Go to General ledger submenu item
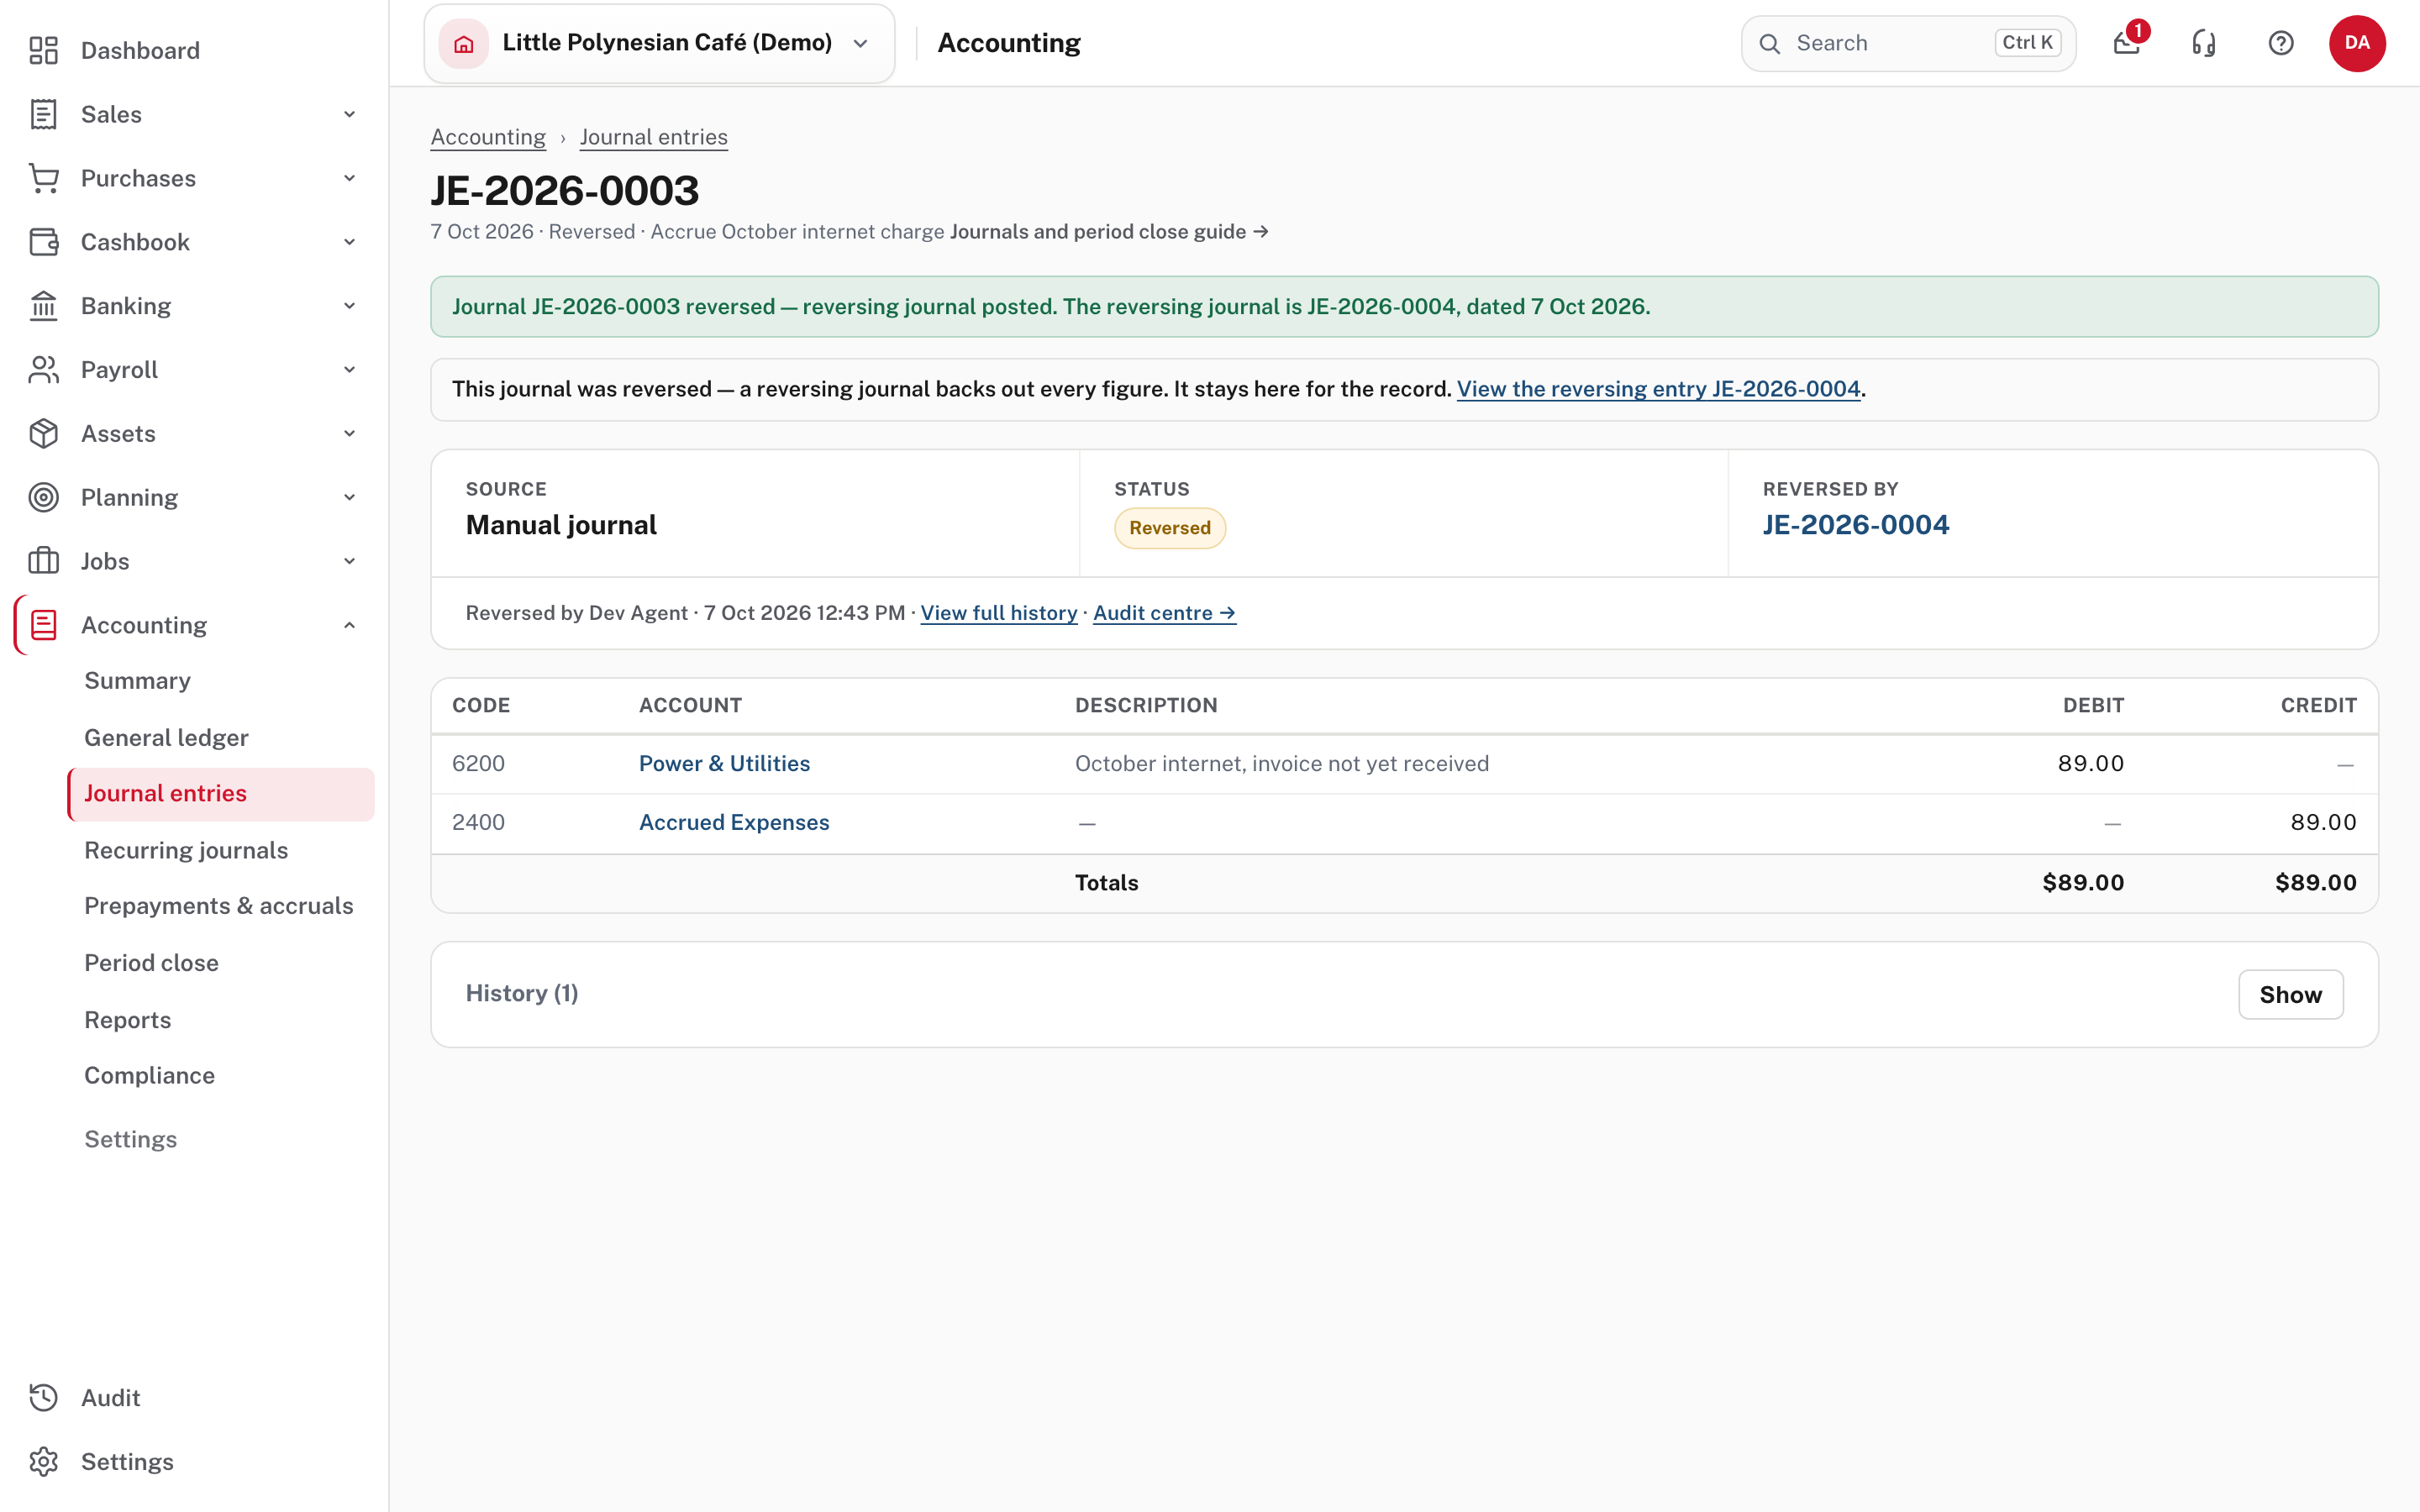The height and width of the screenshot is (1512, 2420). coord(166,737)
